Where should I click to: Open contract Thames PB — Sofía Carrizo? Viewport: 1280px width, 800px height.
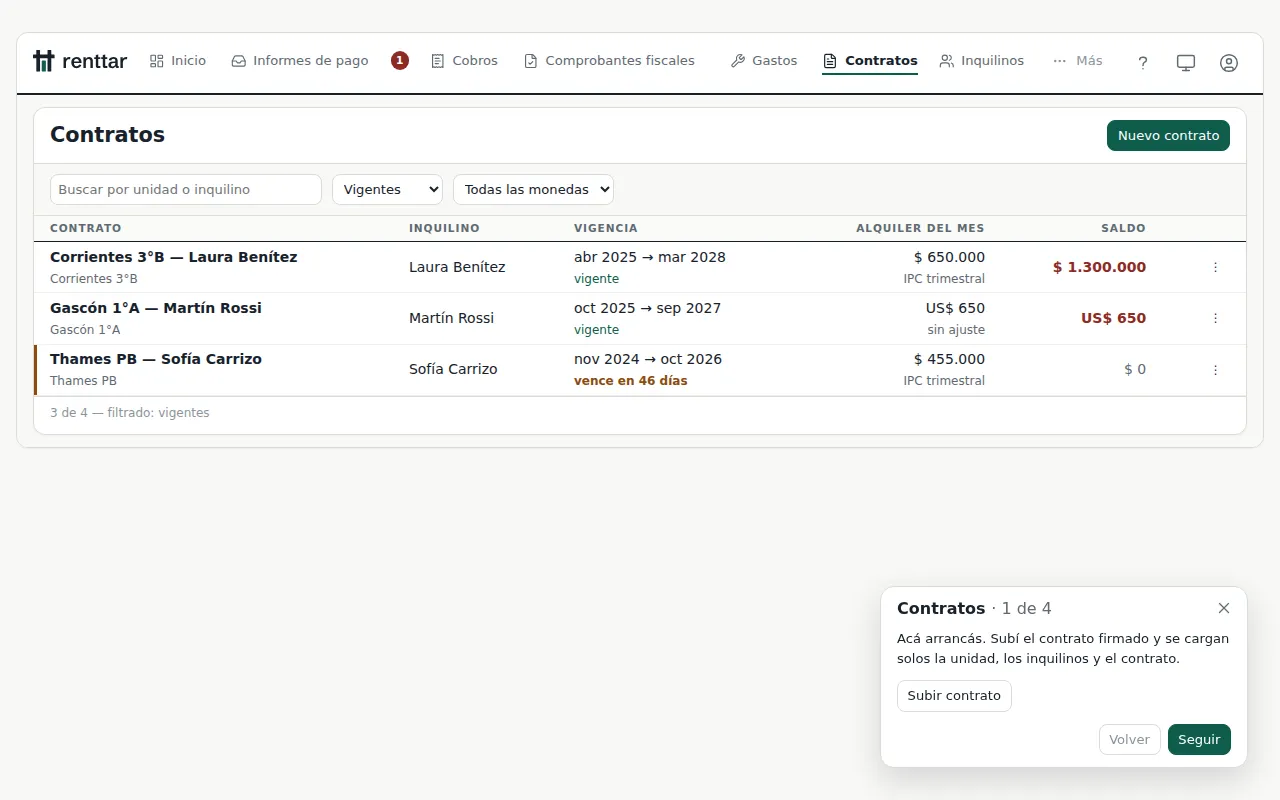[156, 359]
